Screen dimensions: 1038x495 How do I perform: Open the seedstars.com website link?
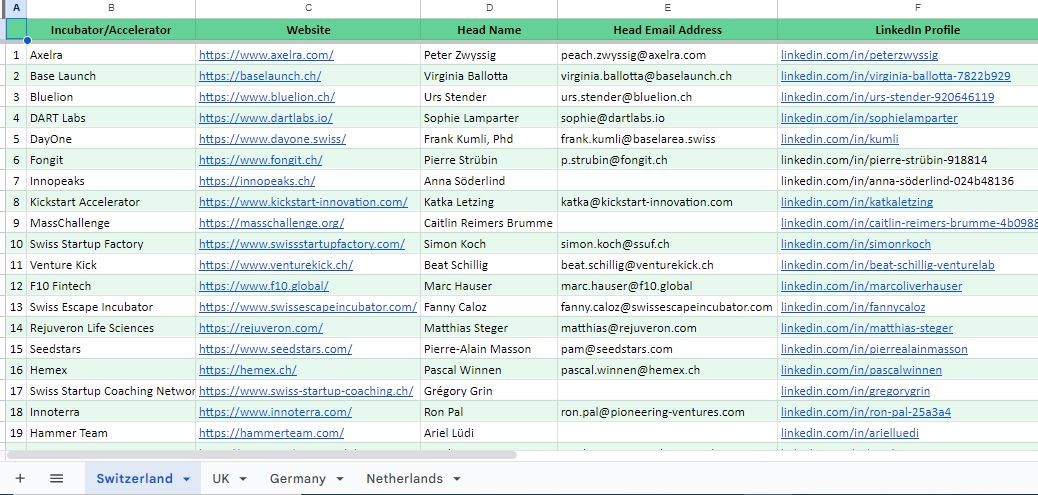coord(275,349)
